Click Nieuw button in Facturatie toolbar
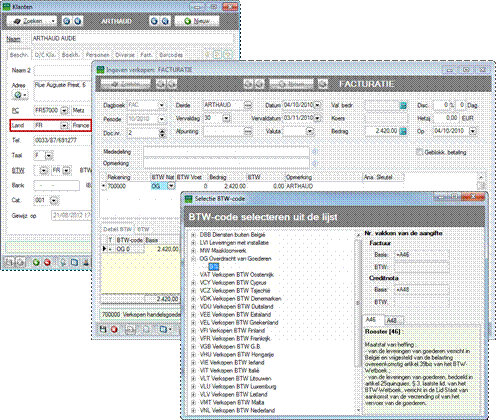This screenshot has width=496, height=420. [291, 84]
